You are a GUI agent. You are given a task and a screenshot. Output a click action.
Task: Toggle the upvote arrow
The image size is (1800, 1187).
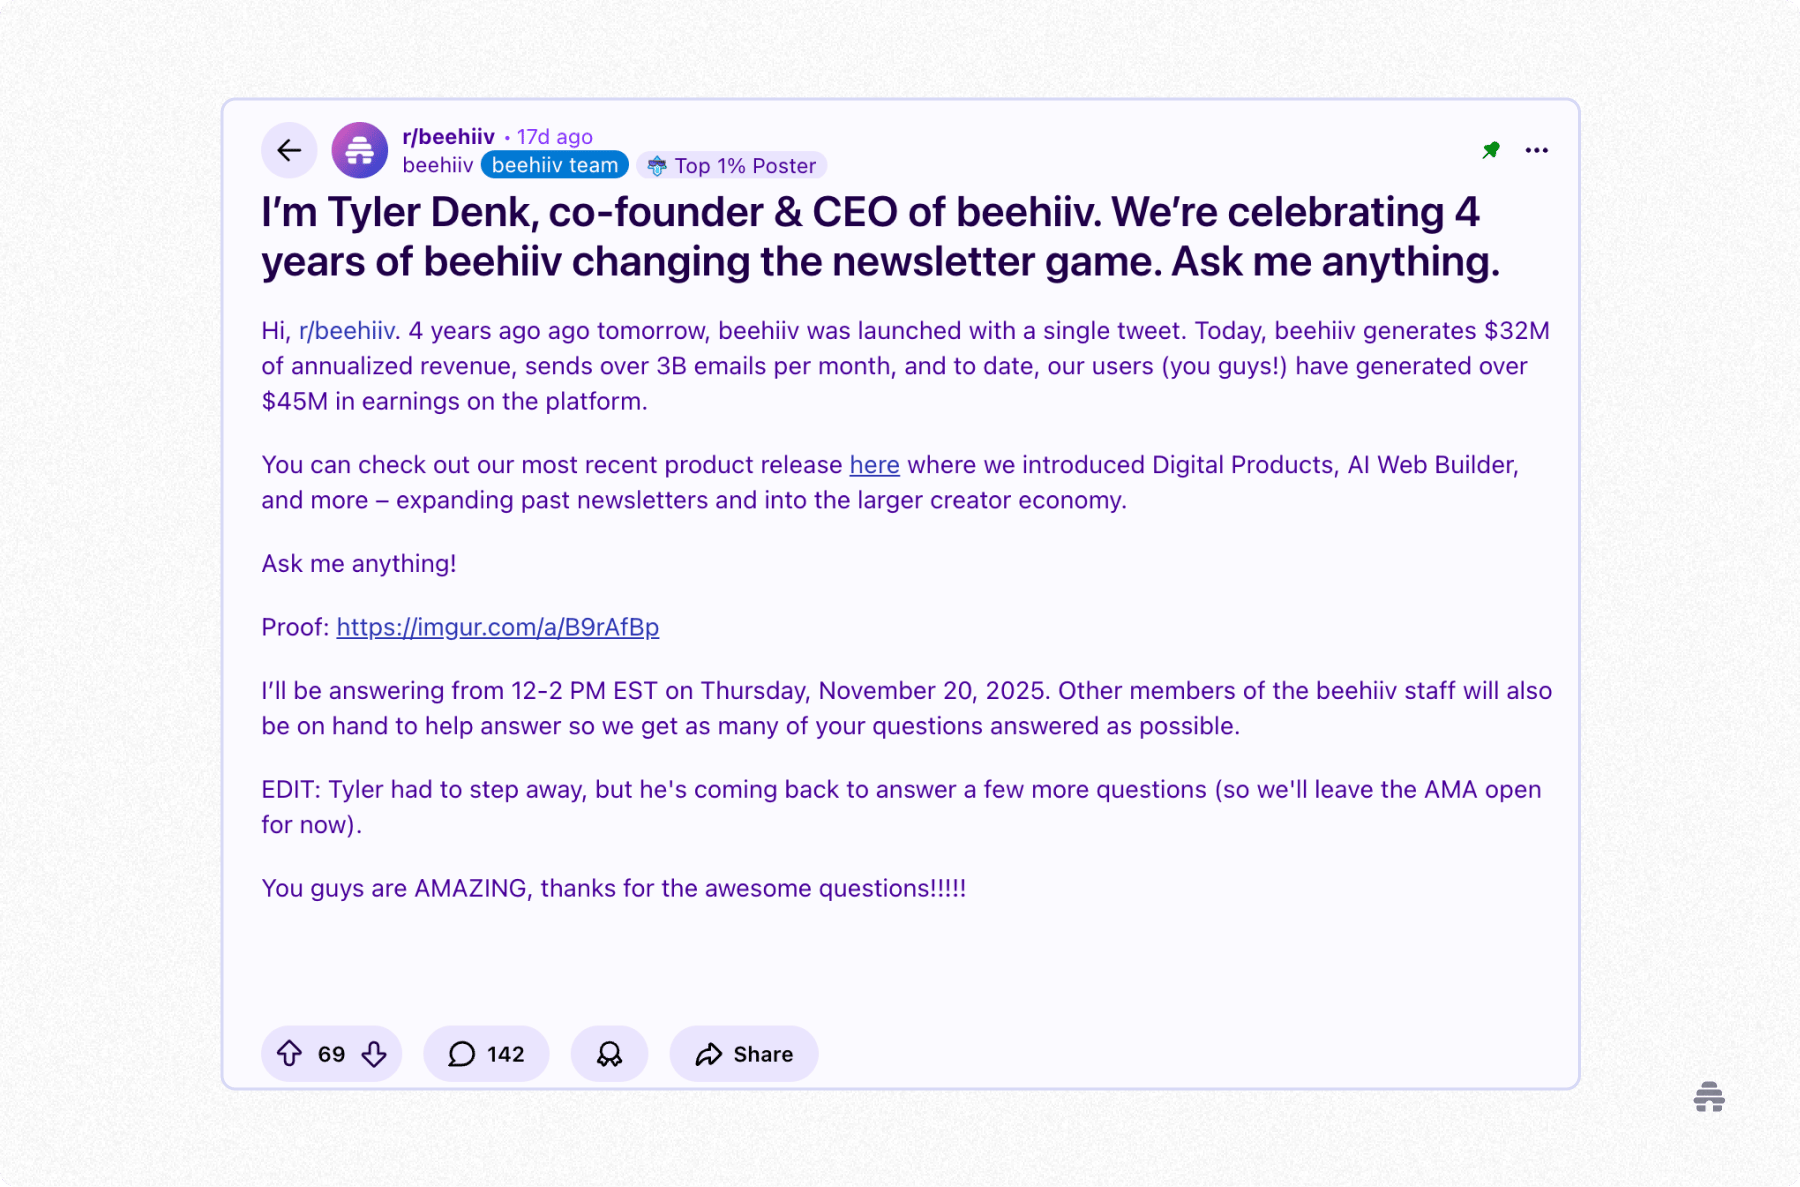point(290,1053)
